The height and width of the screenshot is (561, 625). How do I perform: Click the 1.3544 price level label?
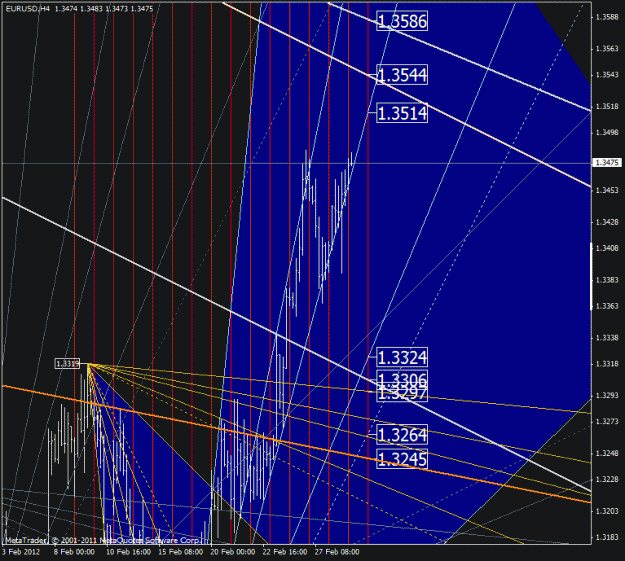(402, 75)
